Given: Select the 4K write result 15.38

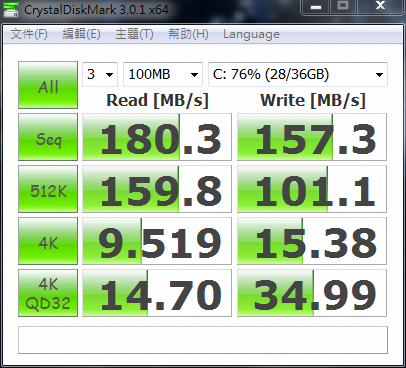Looking at the screenshot, I should click(x=312, y=241).
